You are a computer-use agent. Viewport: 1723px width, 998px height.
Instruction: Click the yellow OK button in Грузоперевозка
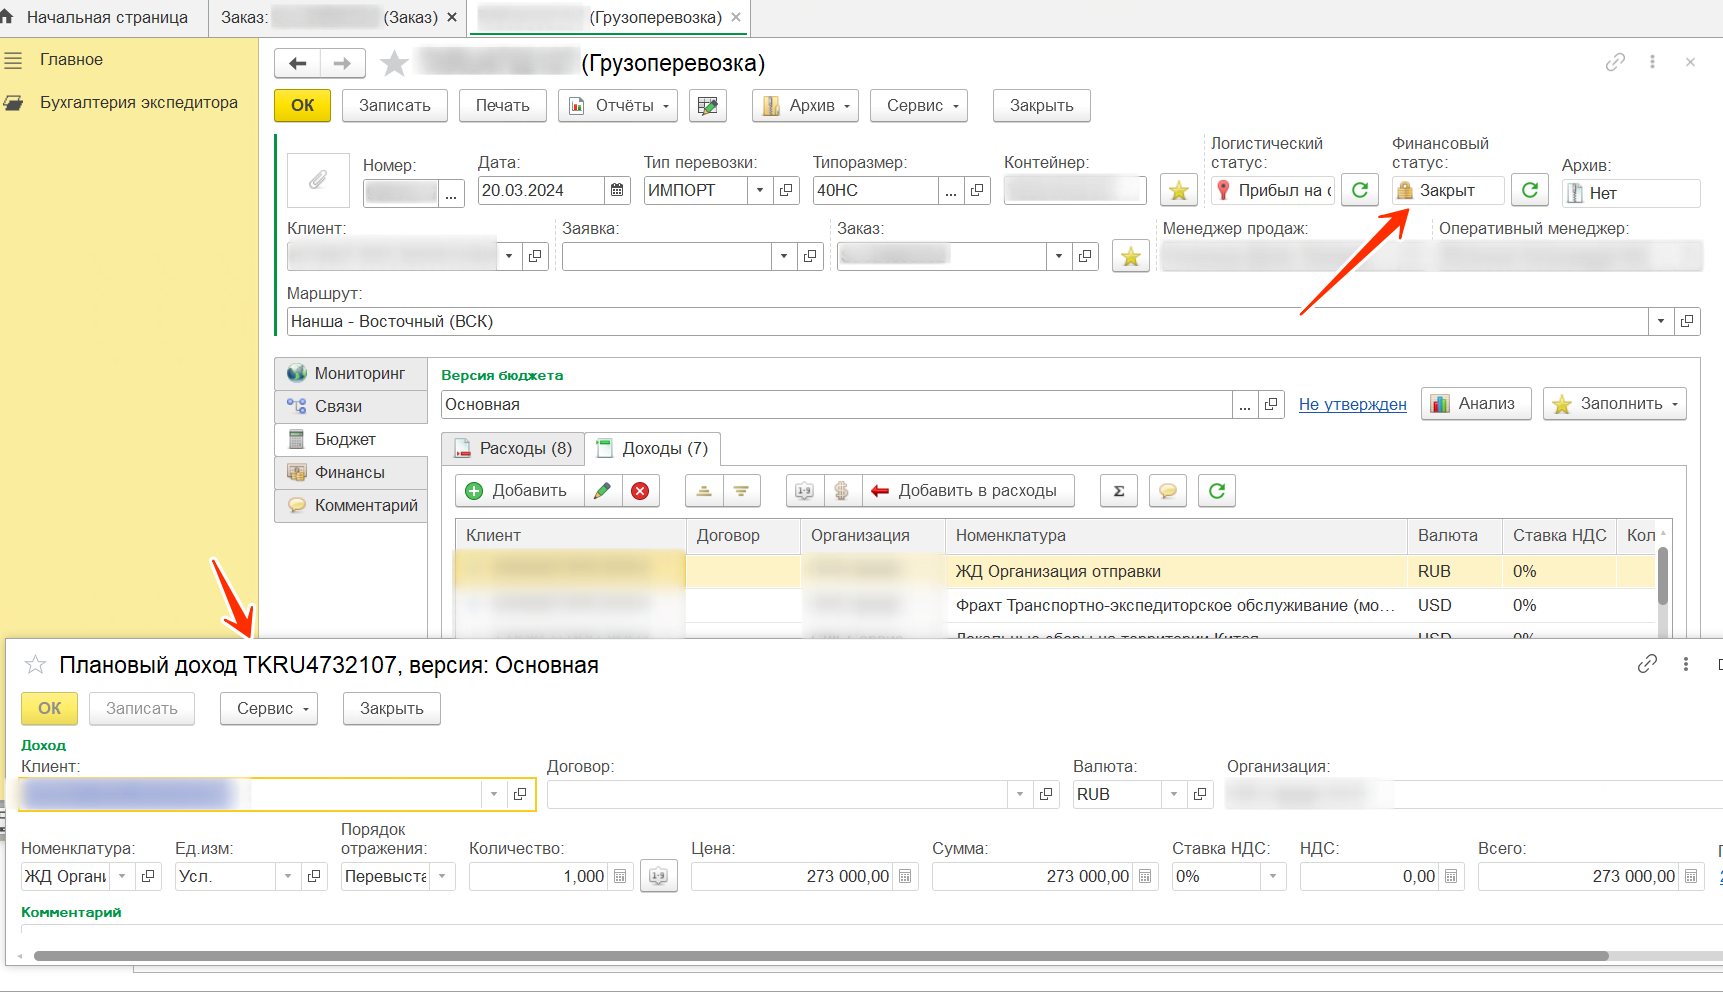coord(302,105)
